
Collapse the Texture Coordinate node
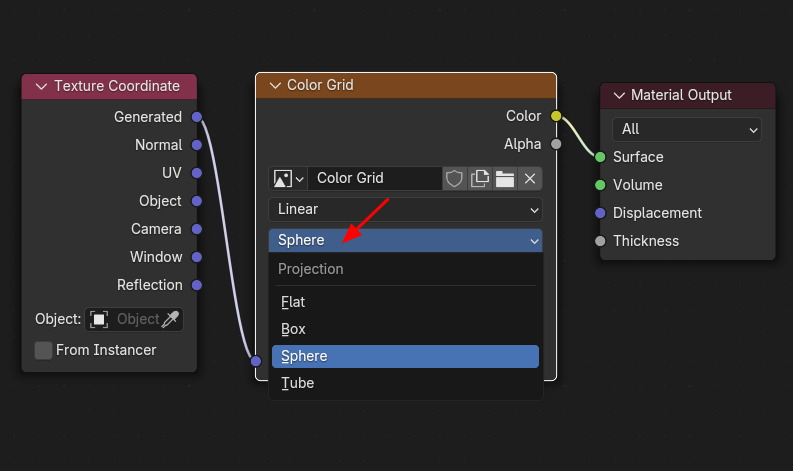point(41,87)
